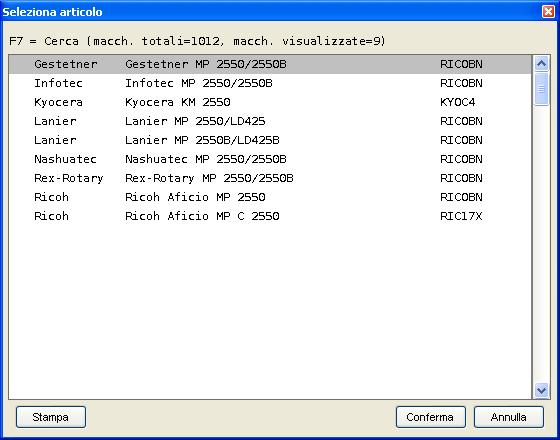Click the KYOC4 code cell
This screenshot has width=560, height=440.
coord(458,102)
